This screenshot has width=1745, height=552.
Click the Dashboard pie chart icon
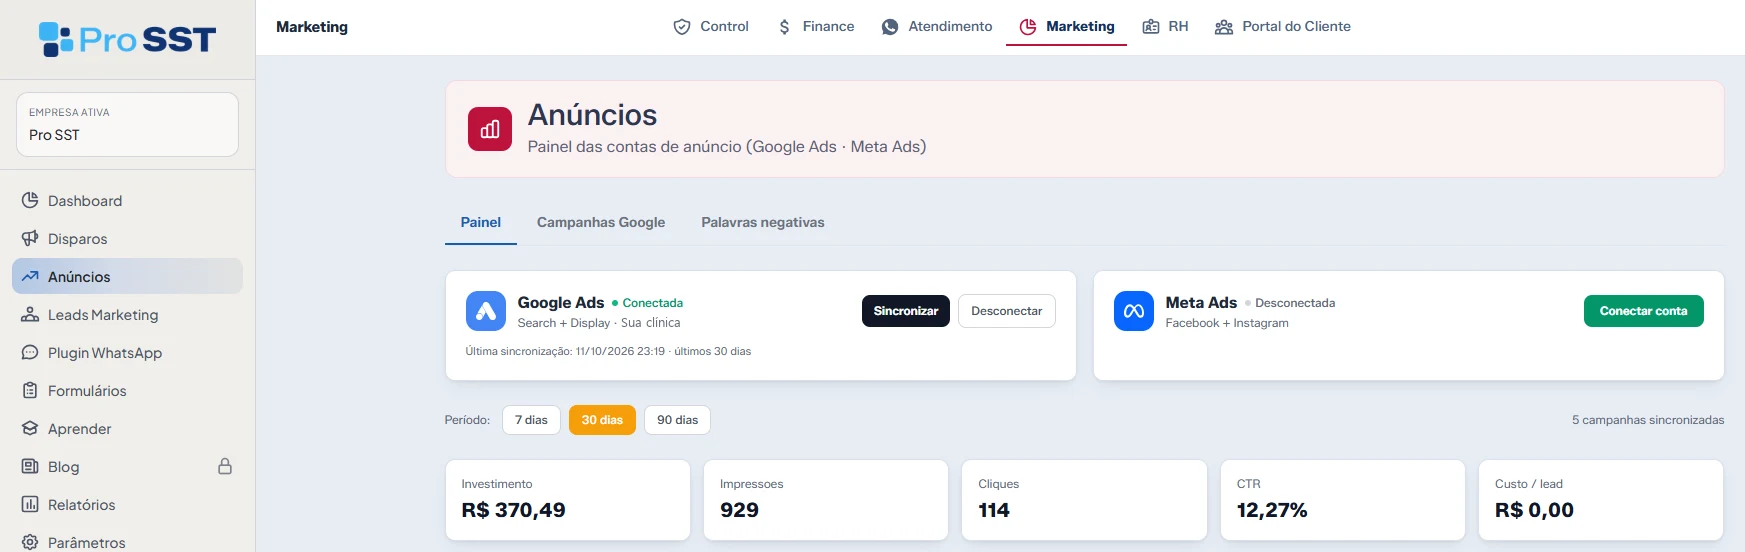30,200
